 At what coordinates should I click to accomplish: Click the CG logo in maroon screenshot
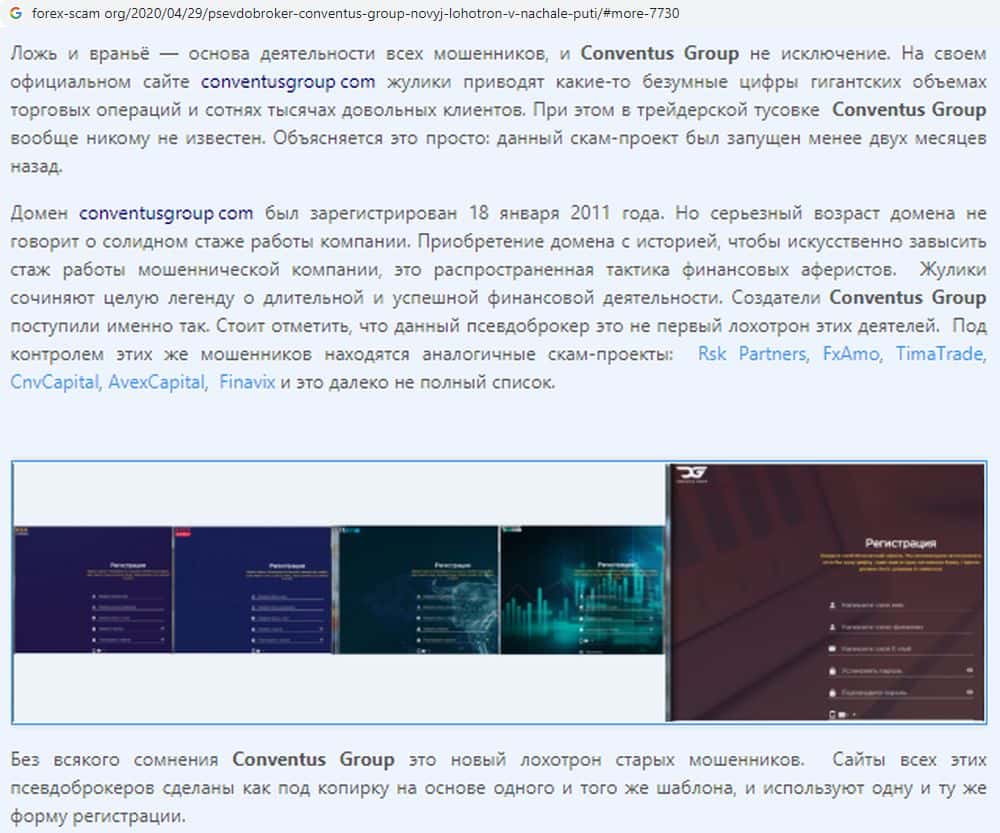point(691,474)
